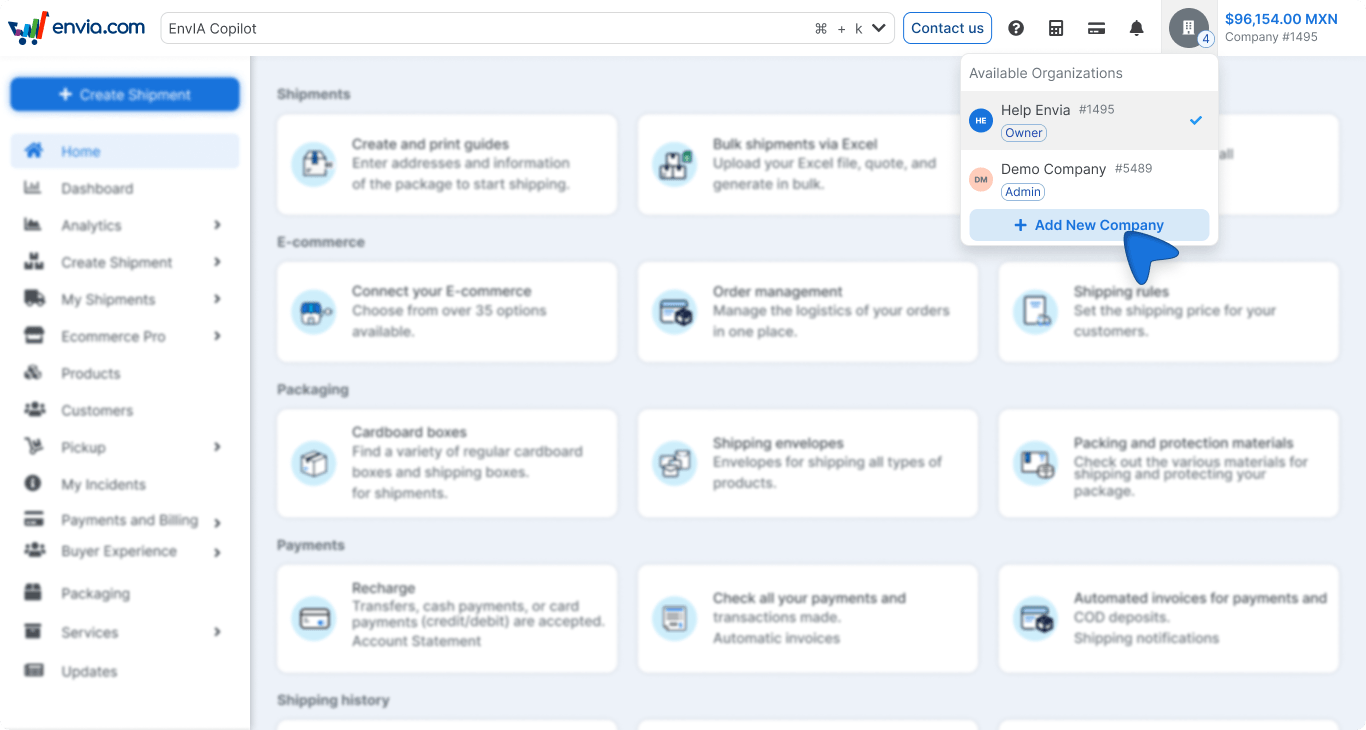This screenshot has width=1366, height=730.
Task: Click the Cardboard boxes icon
Action: pos(313,463)
